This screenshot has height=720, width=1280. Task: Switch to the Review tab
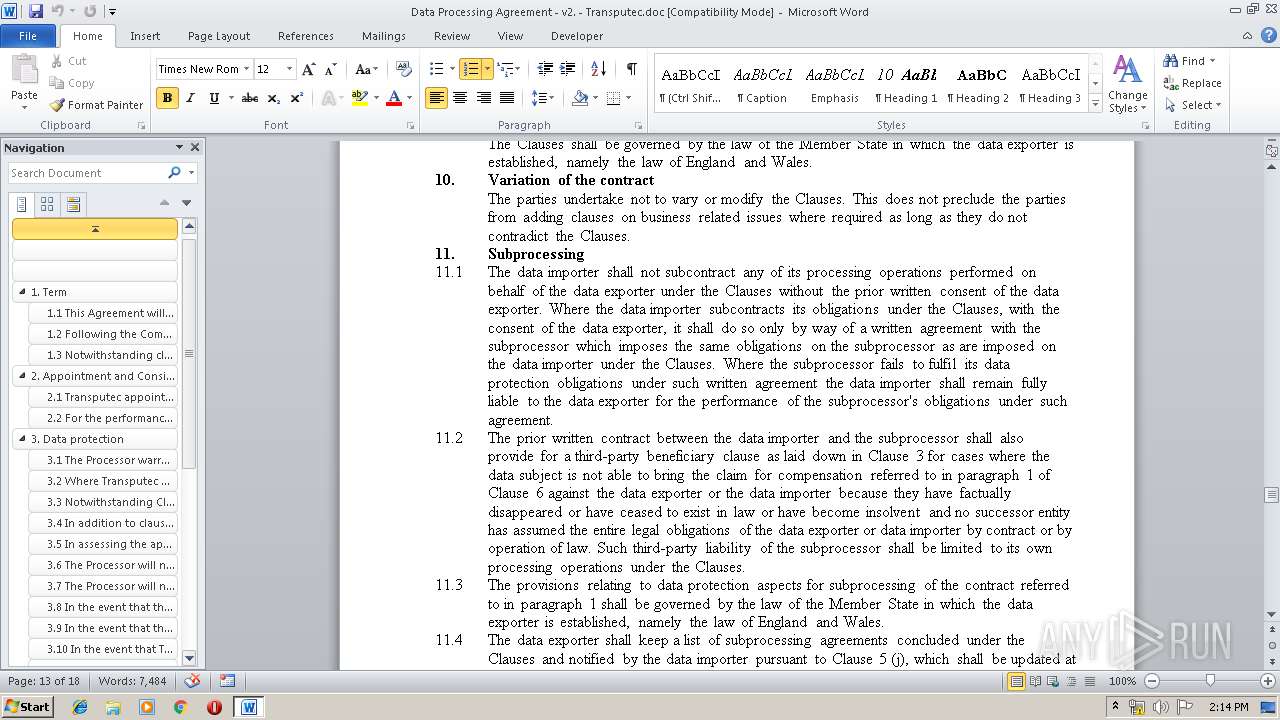pos(452,36)
